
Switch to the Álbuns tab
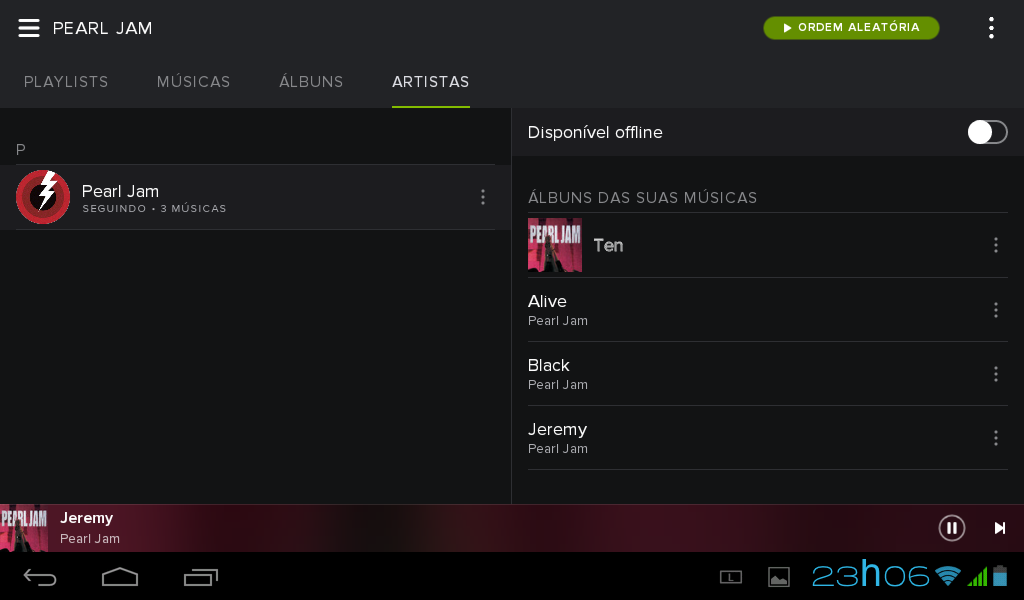[312, 82]
